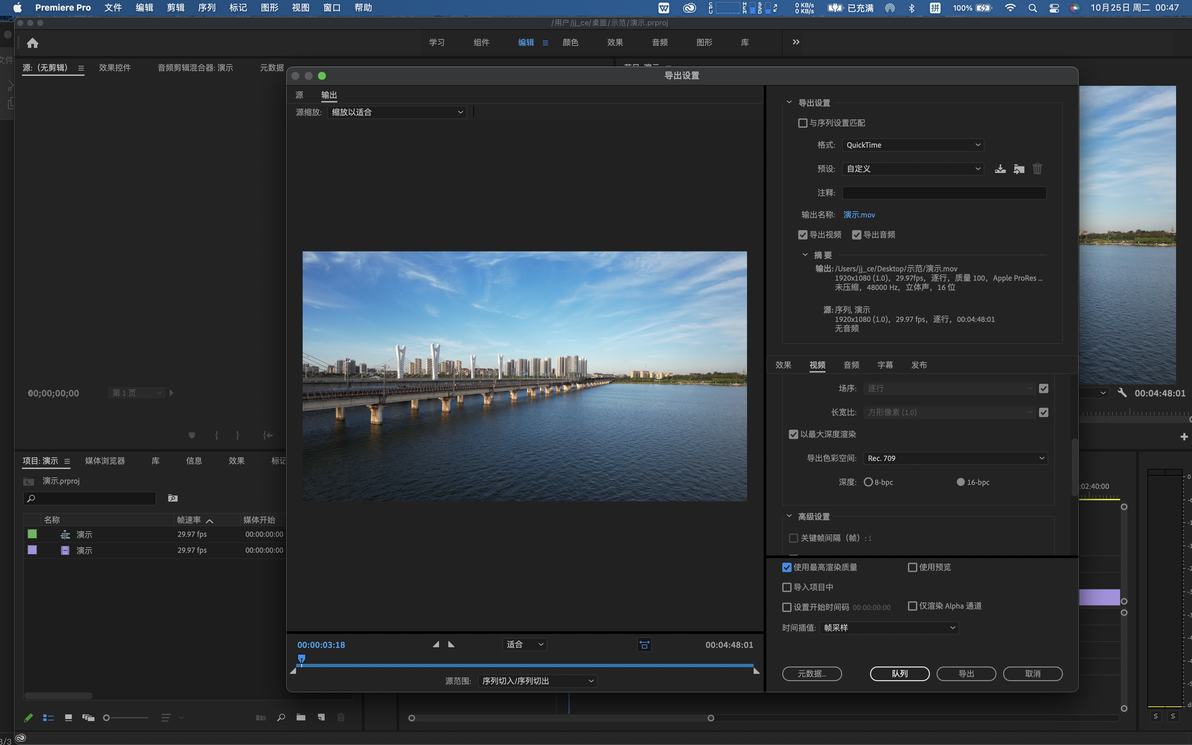Click the Home icon in Premiere
The width and height of the screenshot is (1192, 745).
pyautogui.click(x=32, y=43)
